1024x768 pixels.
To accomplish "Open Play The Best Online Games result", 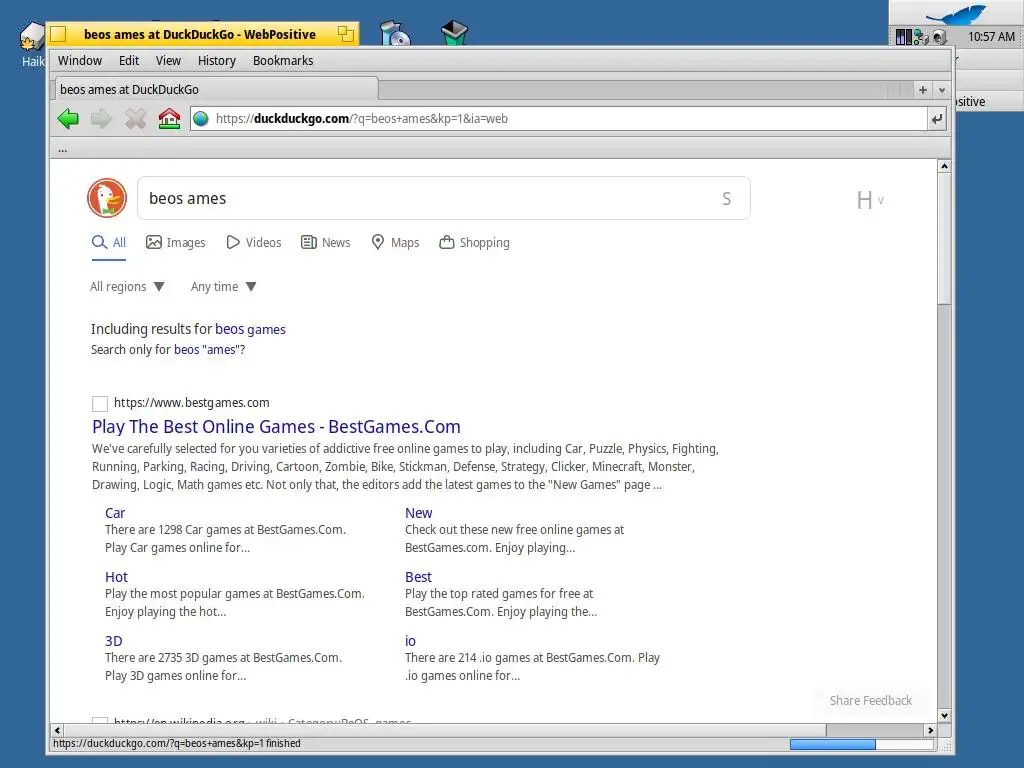I will point(276,427).
